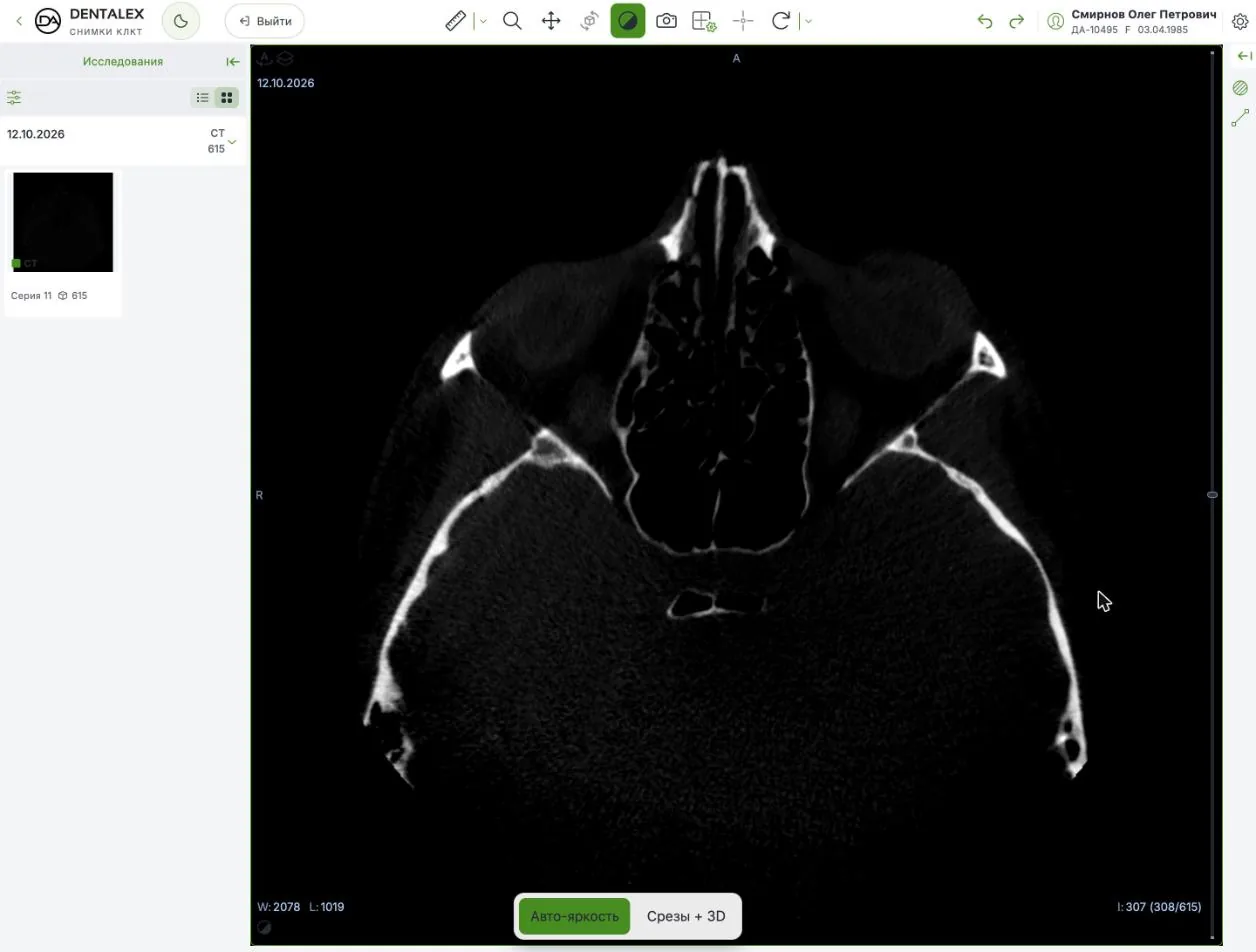Go back with the left chevron arrow
The height and width of the screenshot is (952, 1256).
(x=18, y=21)
